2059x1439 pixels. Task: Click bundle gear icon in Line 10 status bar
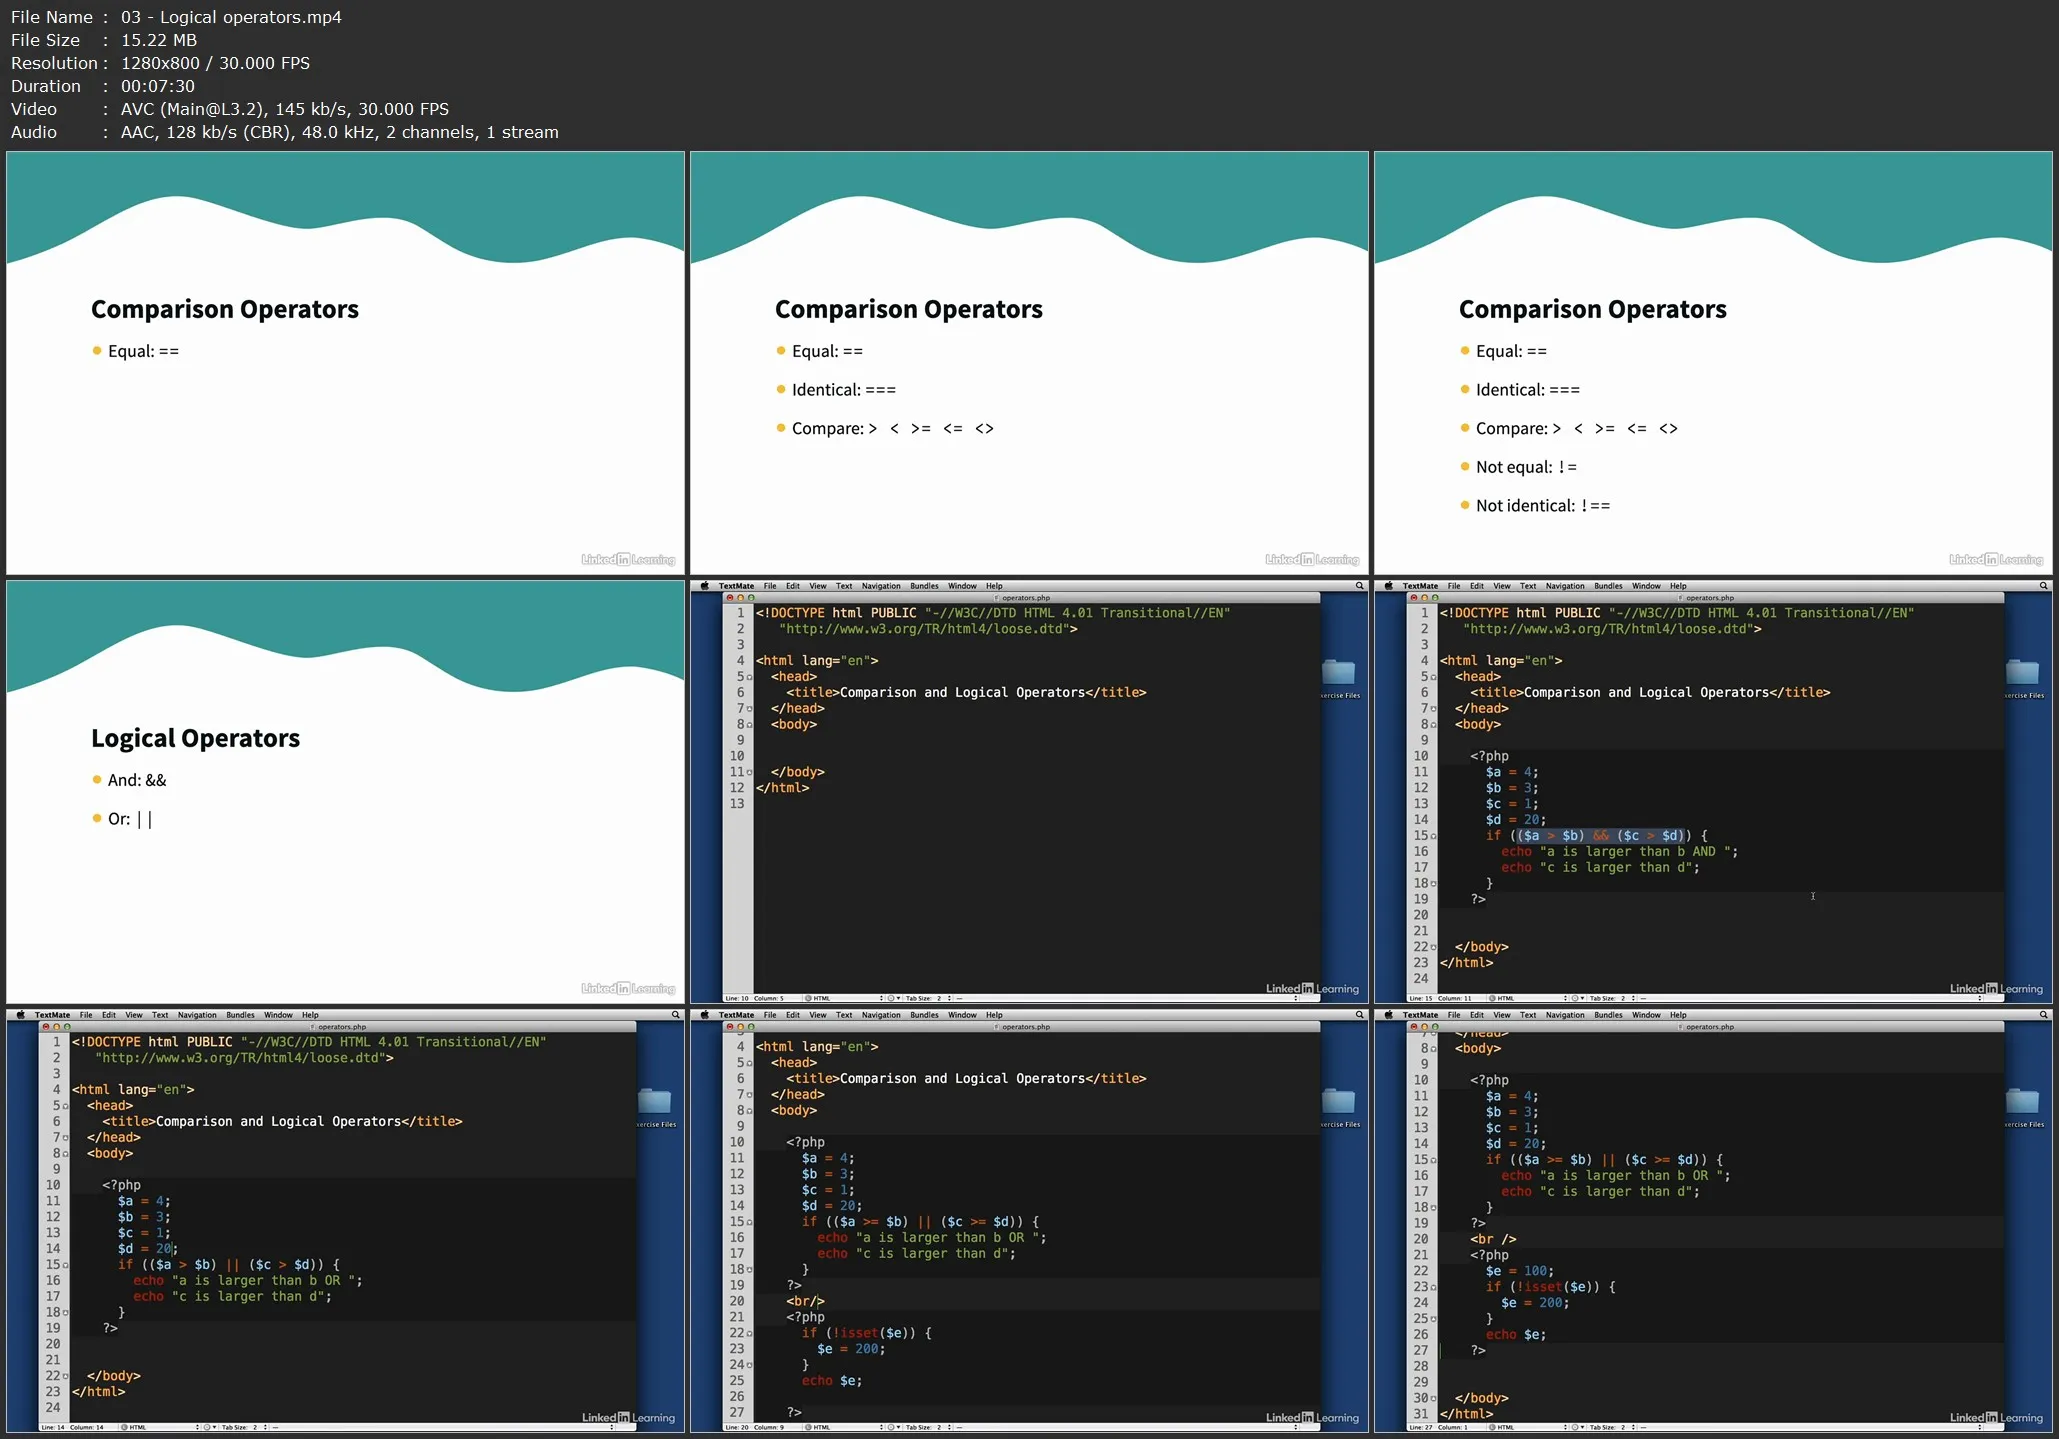891,998
